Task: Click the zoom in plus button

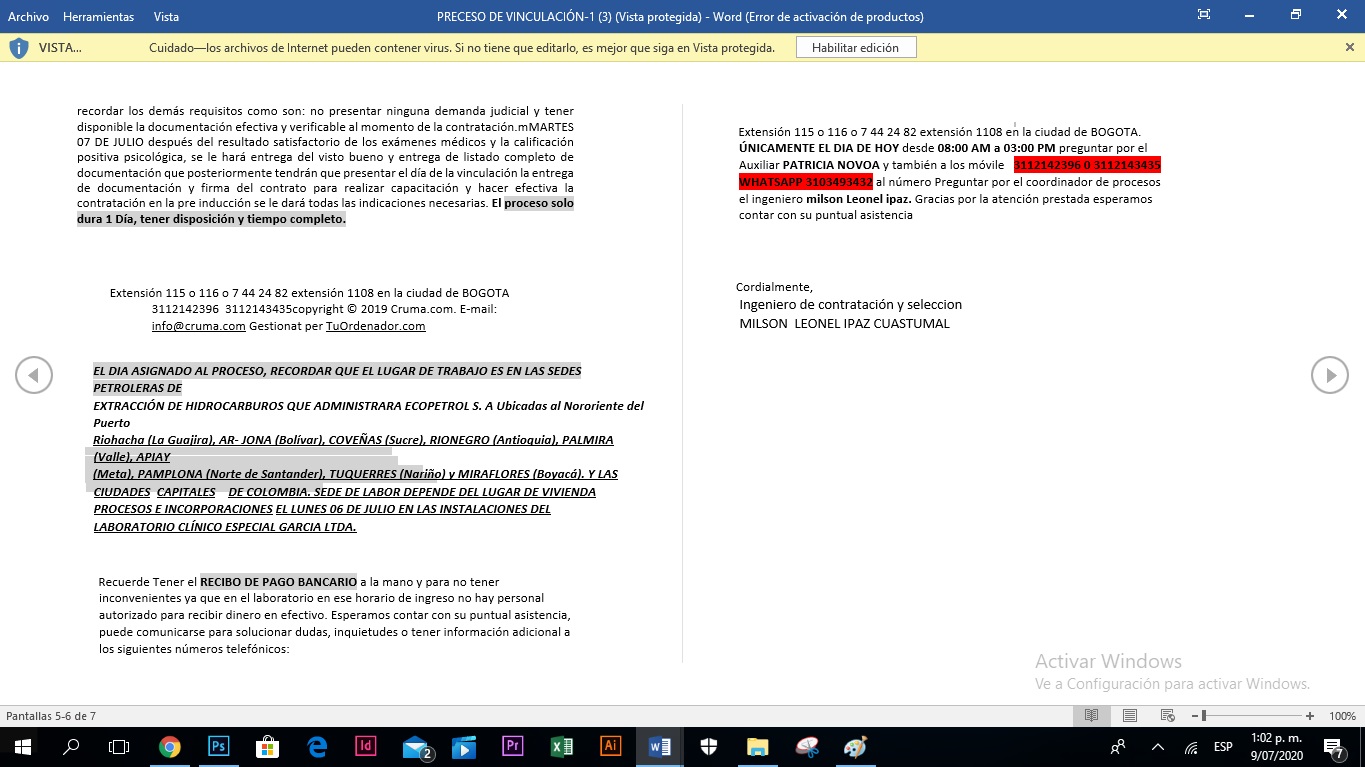Action: point(1310,716)
